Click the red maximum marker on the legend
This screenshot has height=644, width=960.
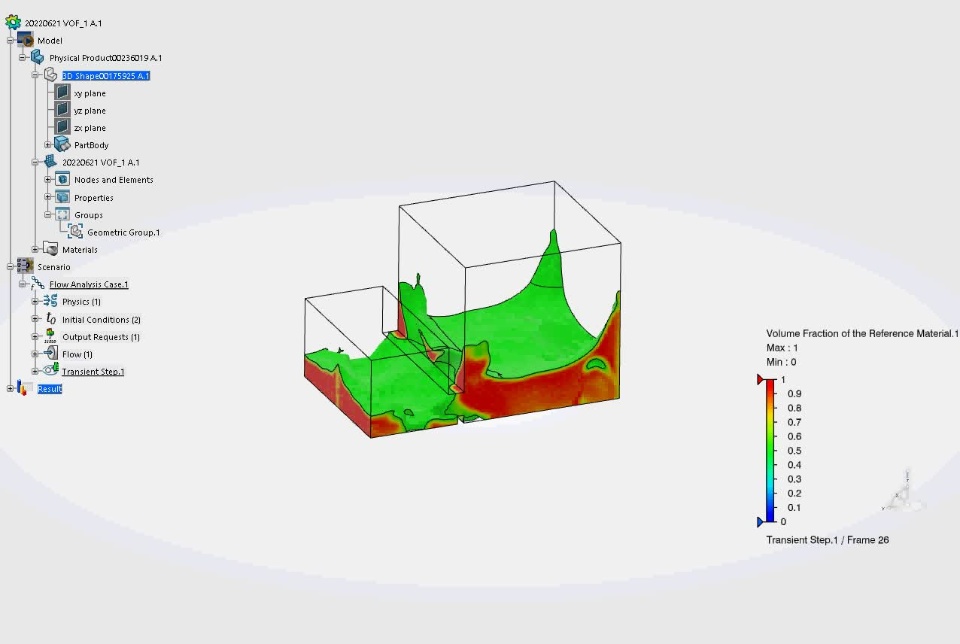(x=760, y=380)
